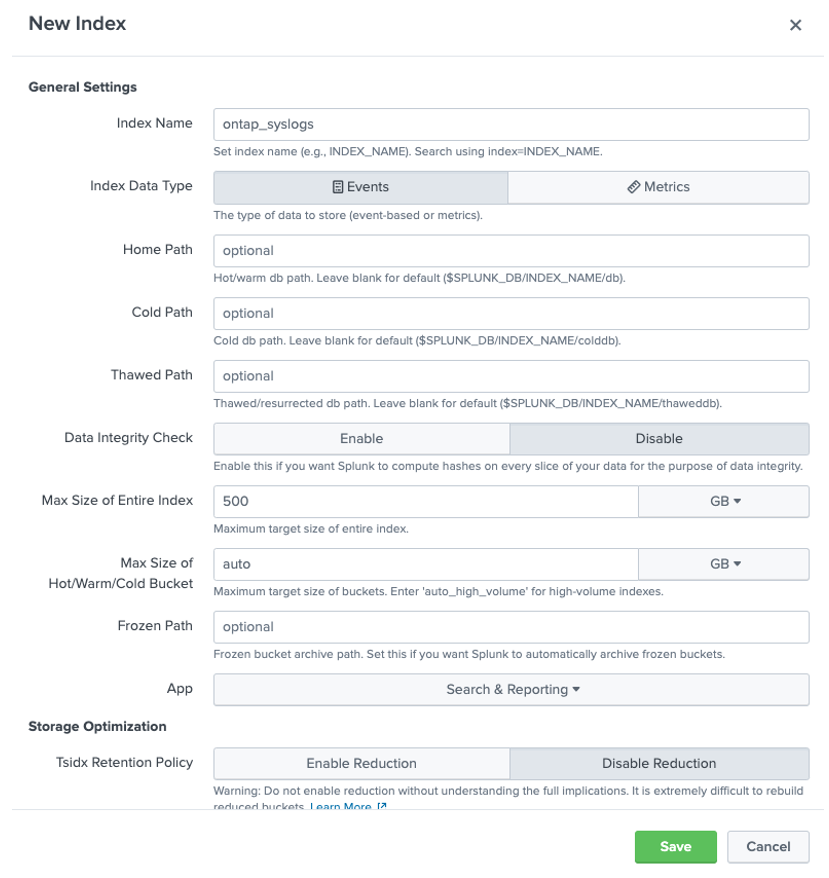829x878 pixels.
Task: Open the Search & Reporting app dropdown
Action: pyautogui.click(x=510, y=689)
